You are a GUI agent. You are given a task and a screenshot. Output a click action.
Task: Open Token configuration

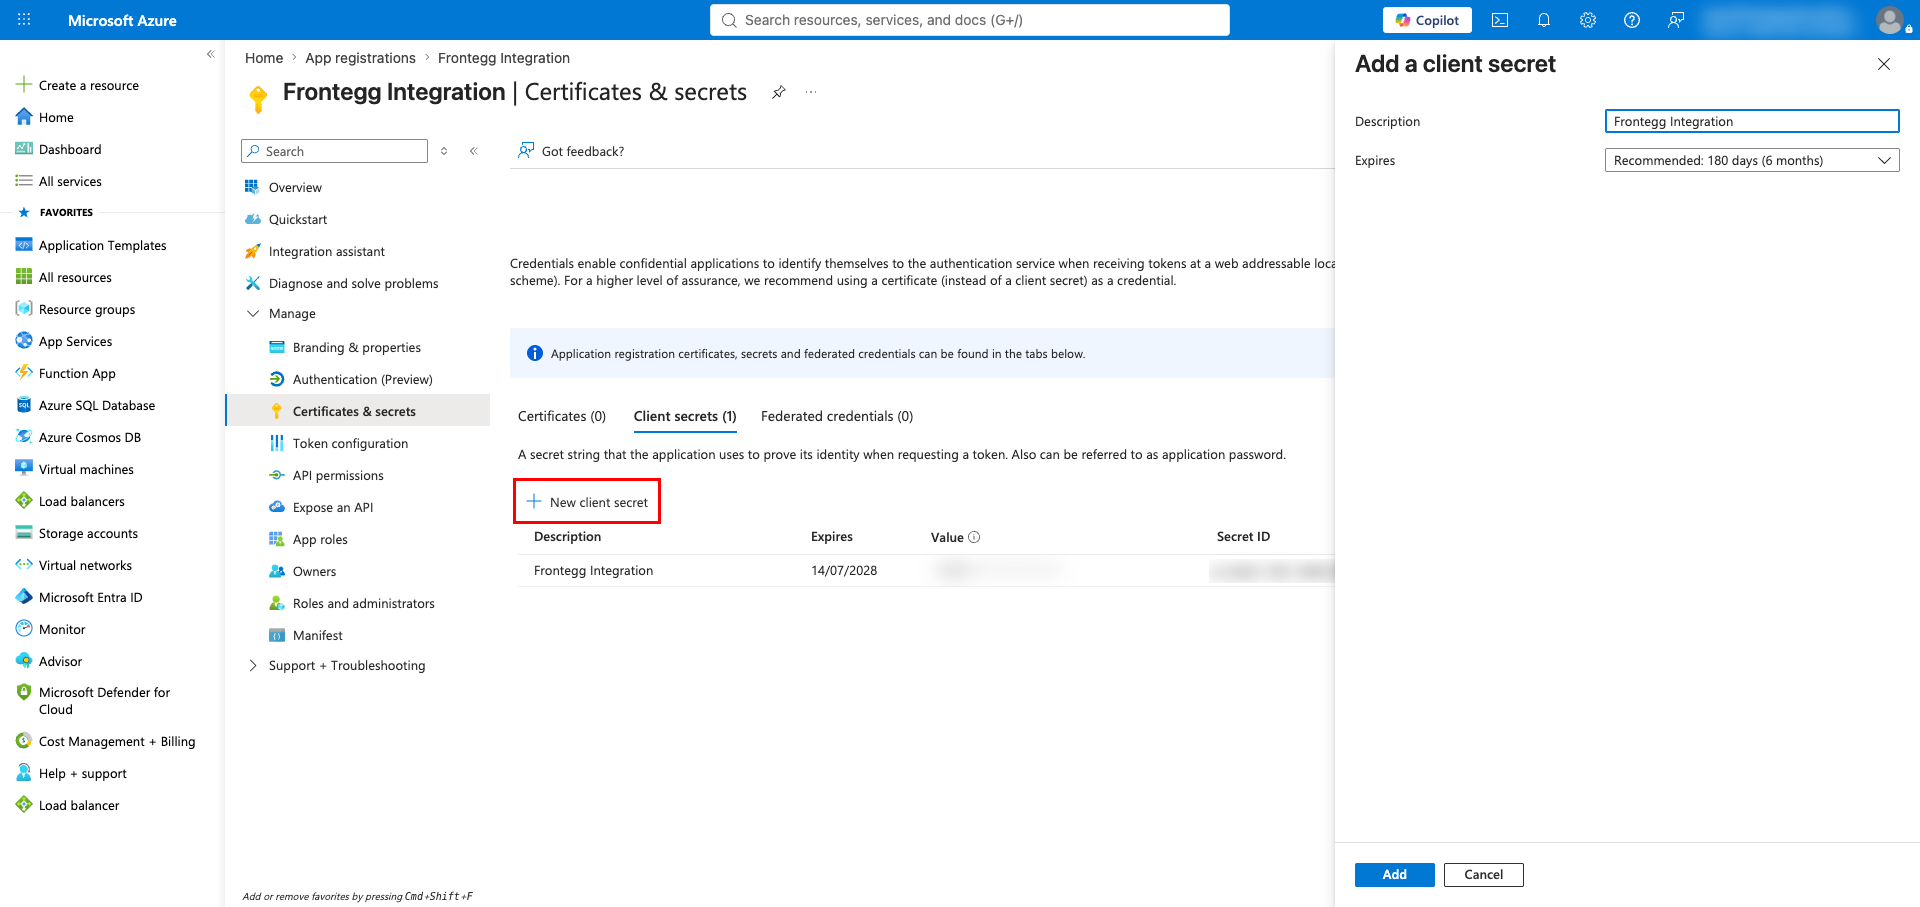(x=350, y=443)
